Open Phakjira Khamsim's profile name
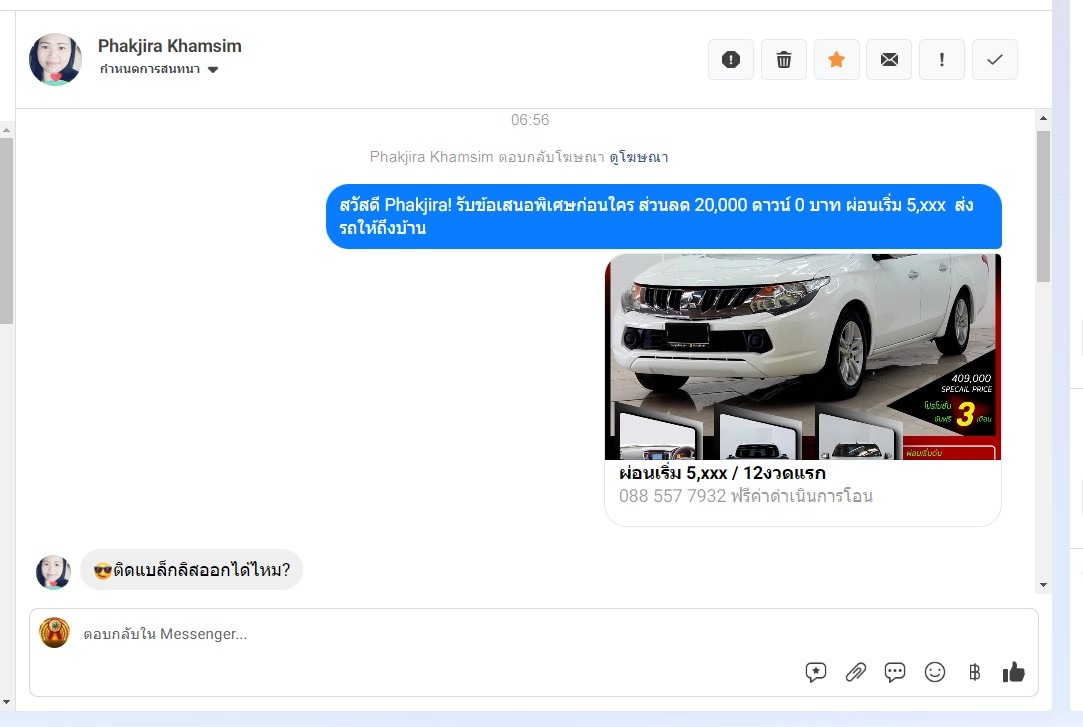 (x=170, y=46)
